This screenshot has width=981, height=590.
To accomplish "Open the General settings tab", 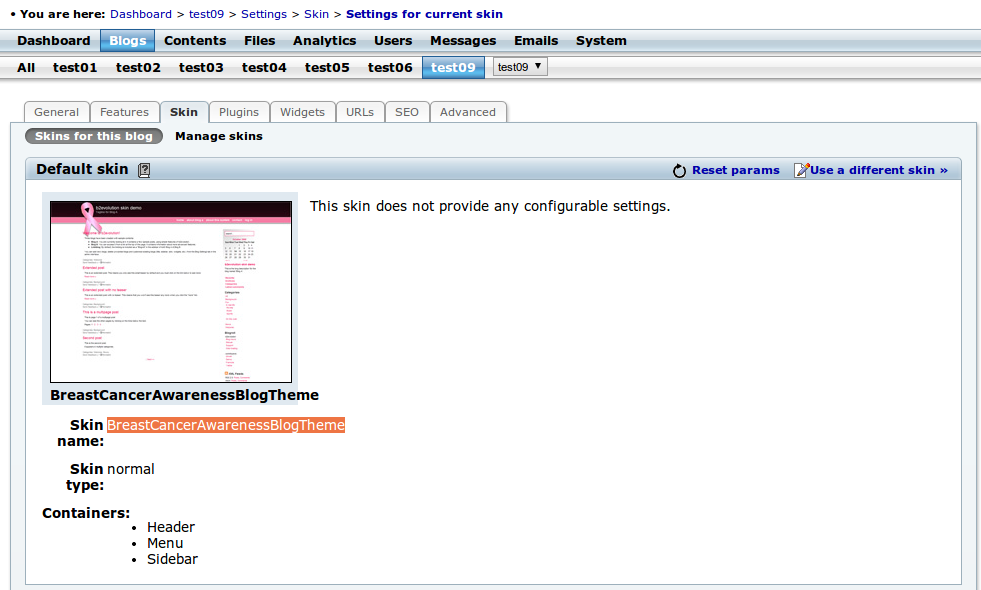I will pyautogui.click(x=57, y=112).
